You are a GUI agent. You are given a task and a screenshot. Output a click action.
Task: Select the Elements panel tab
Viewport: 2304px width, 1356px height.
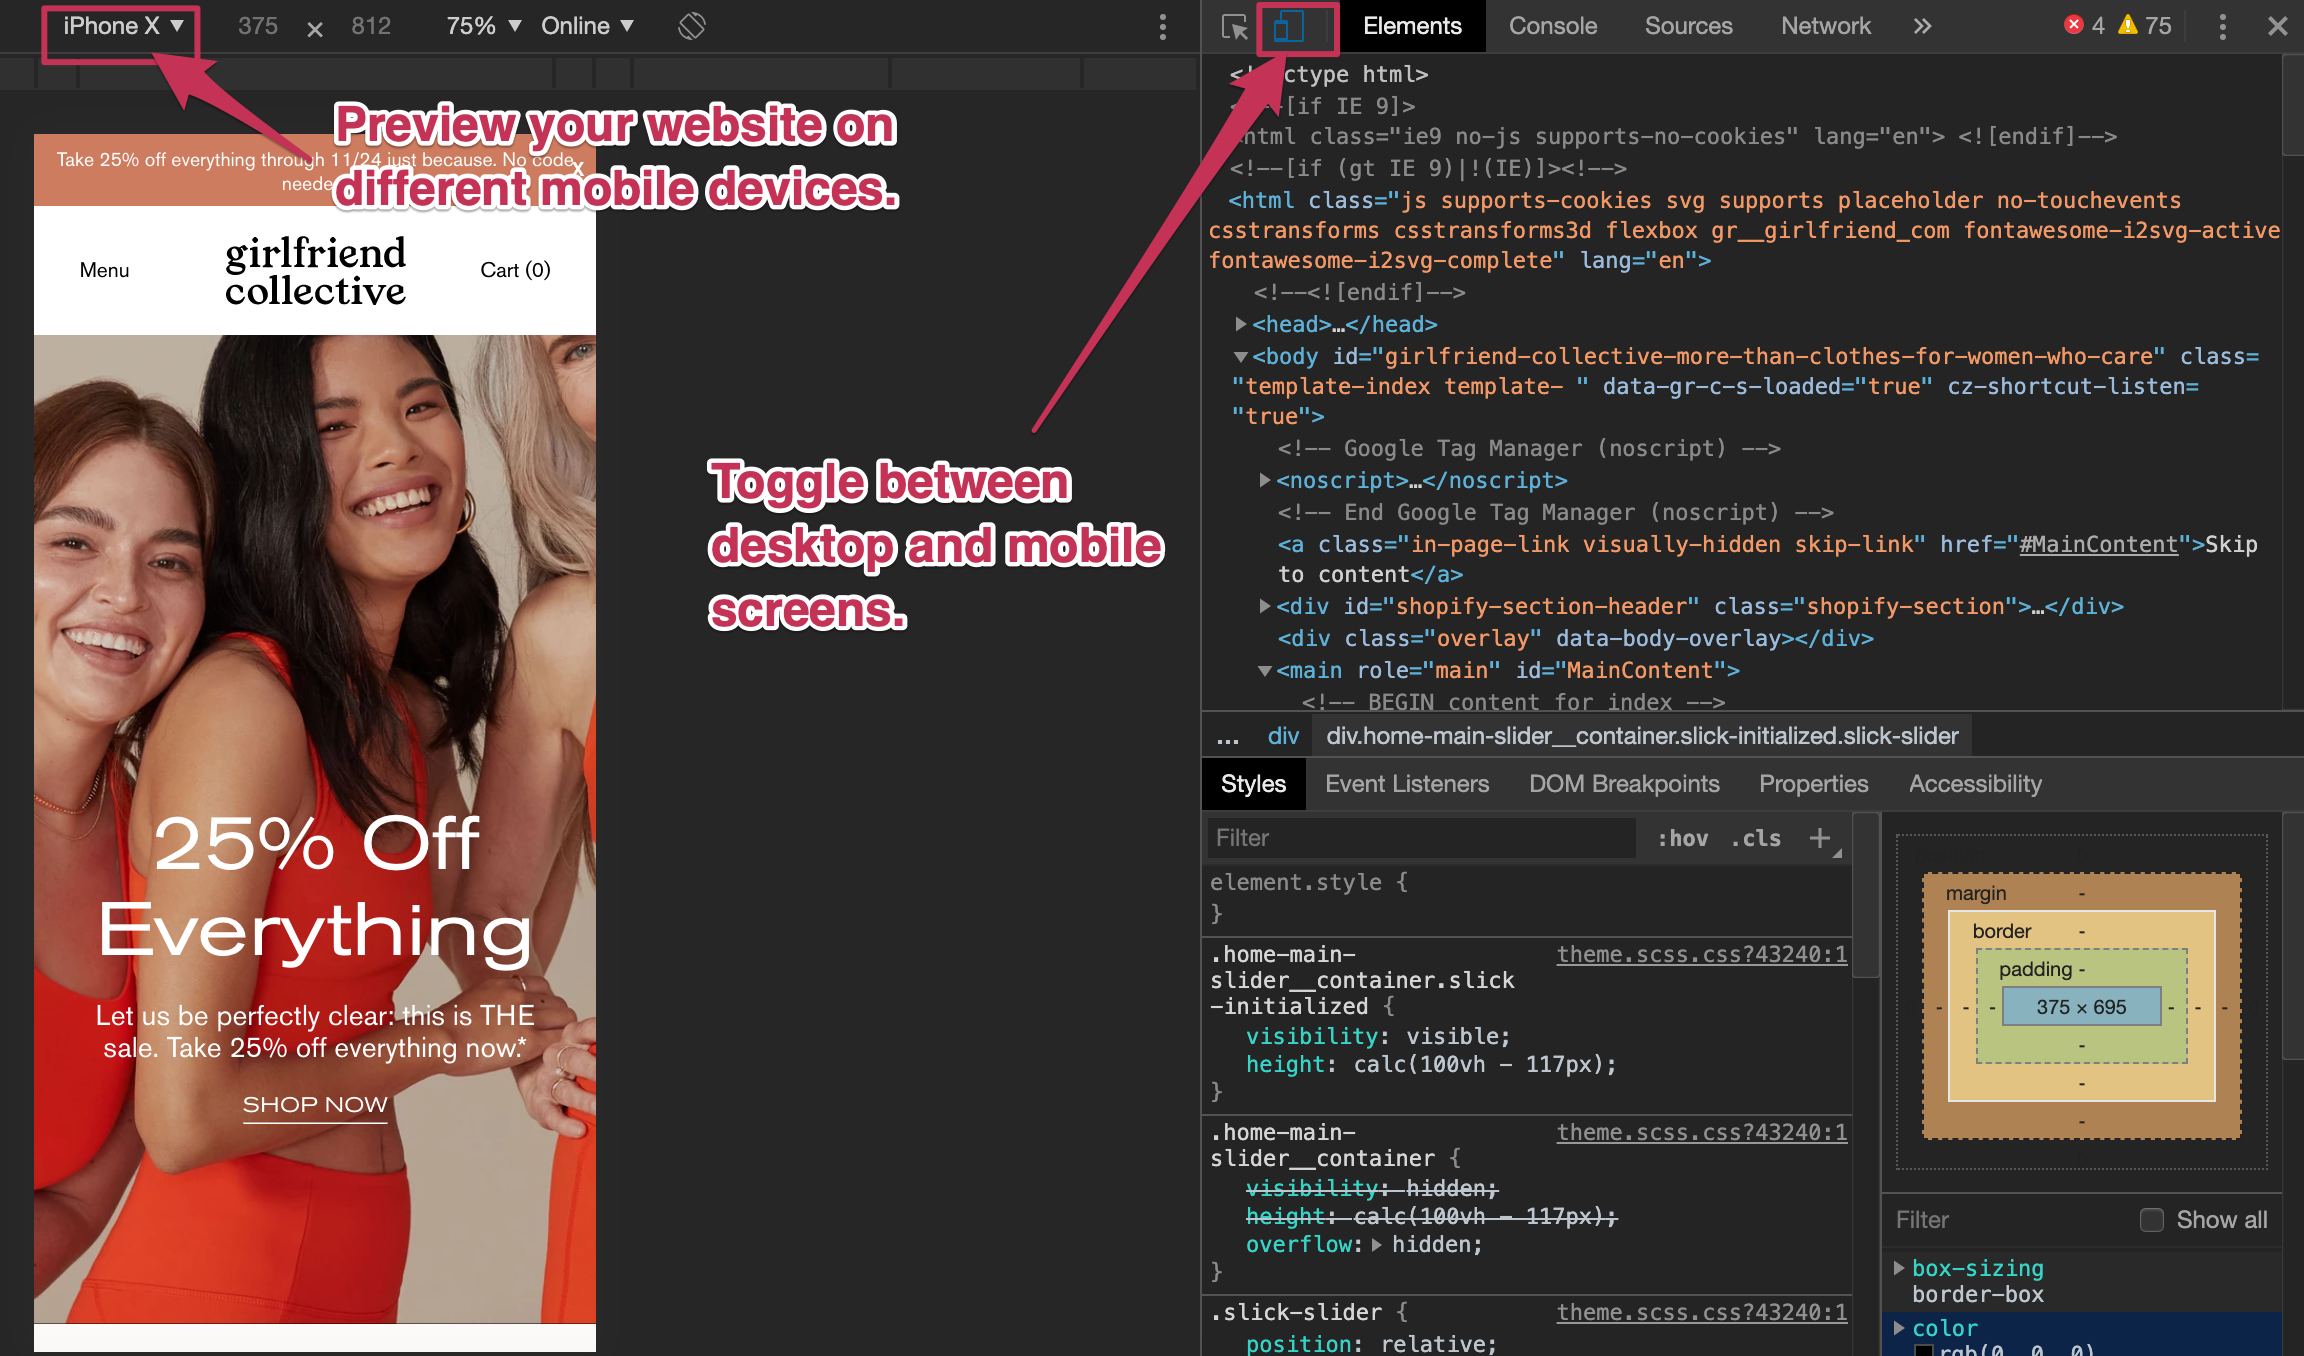1409,24
